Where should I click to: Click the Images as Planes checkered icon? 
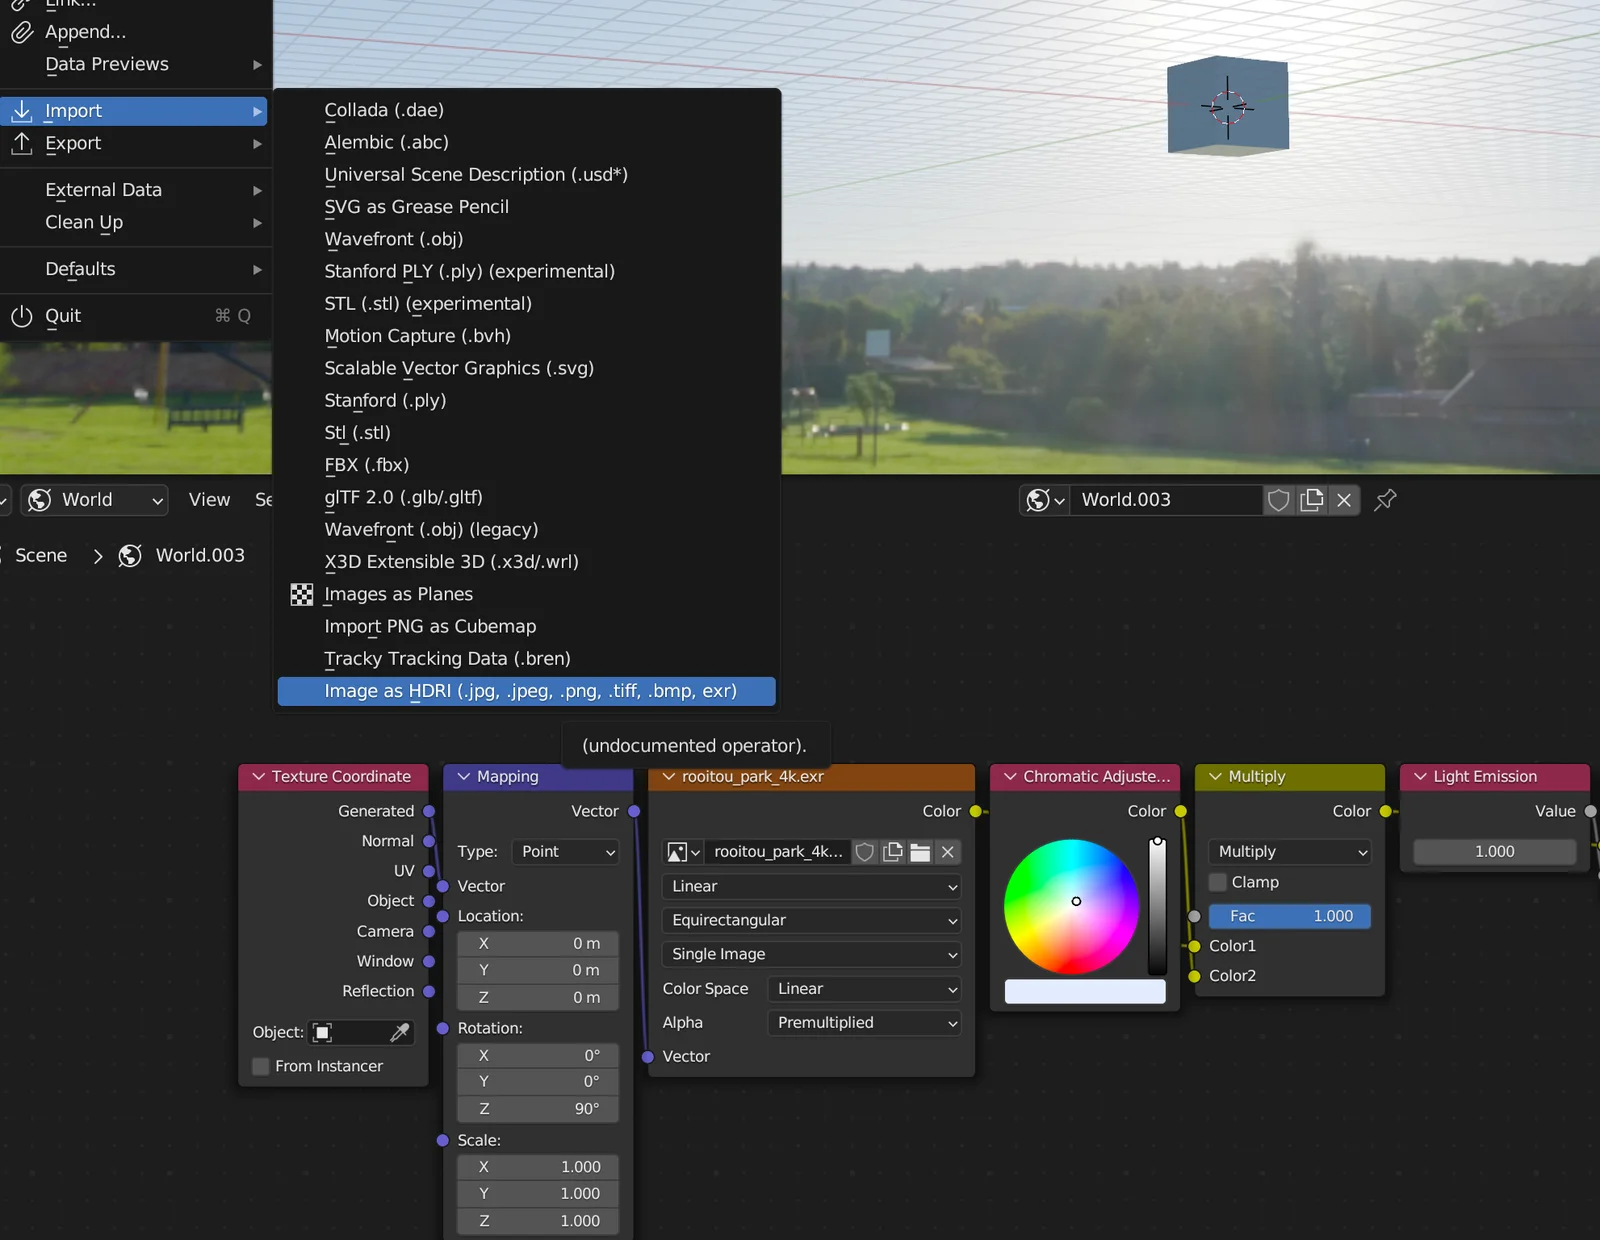click(301, 594)
